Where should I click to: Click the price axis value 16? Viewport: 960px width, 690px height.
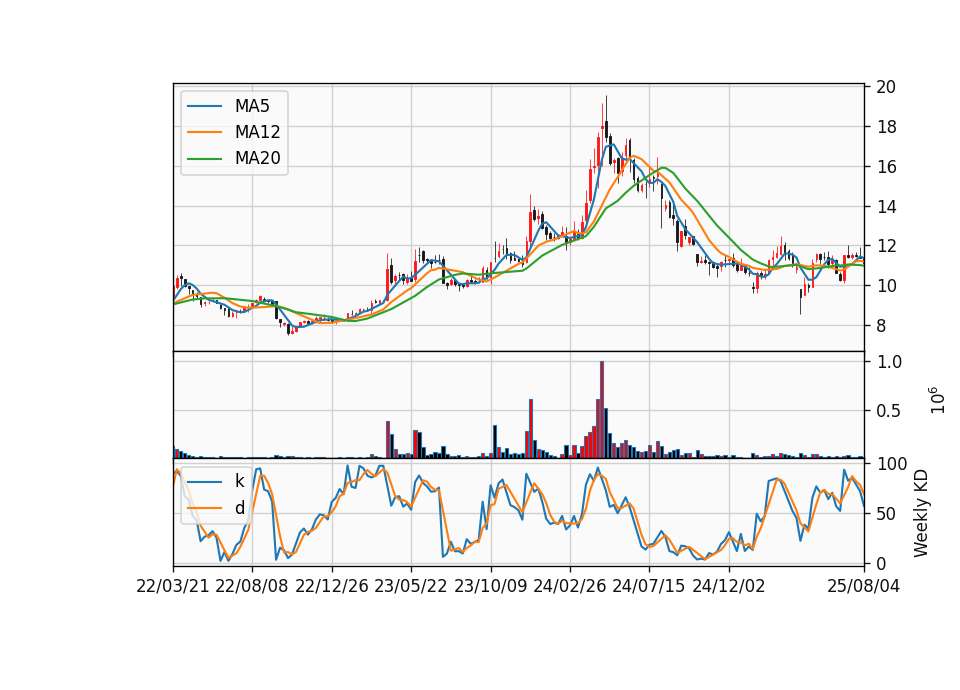[x=885, y=167]
